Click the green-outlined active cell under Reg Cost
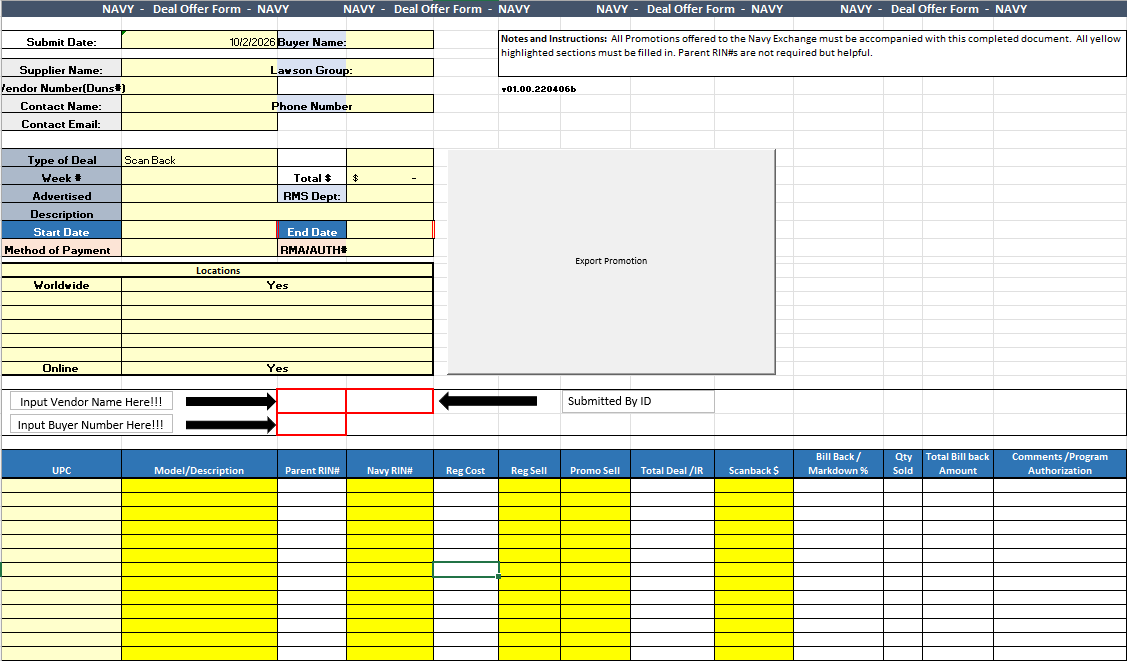Image resolution: width=1127 pixels, height=661 pixels. pyautogui.click(x=466, y=570)
